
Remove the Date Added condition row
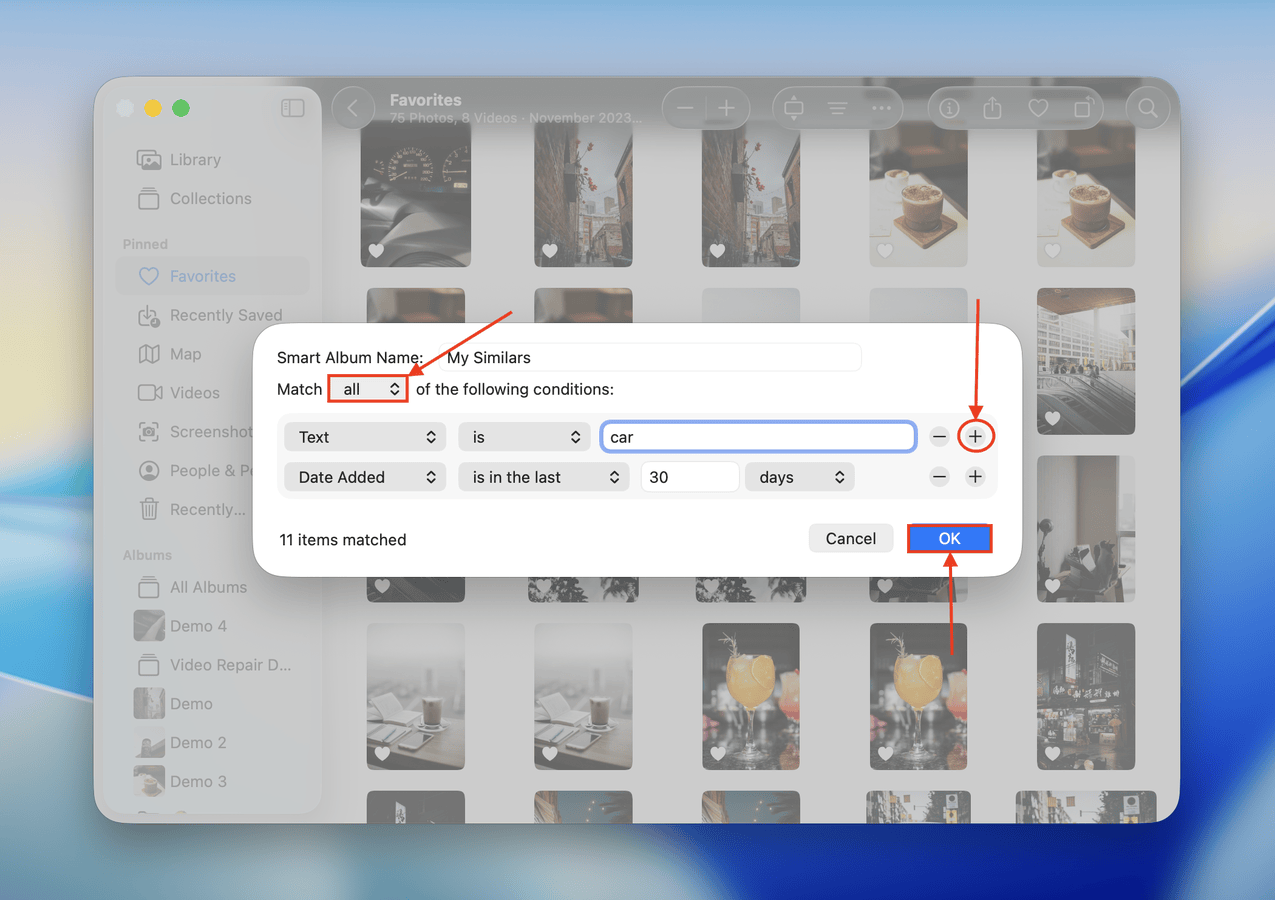click(939, 477)
